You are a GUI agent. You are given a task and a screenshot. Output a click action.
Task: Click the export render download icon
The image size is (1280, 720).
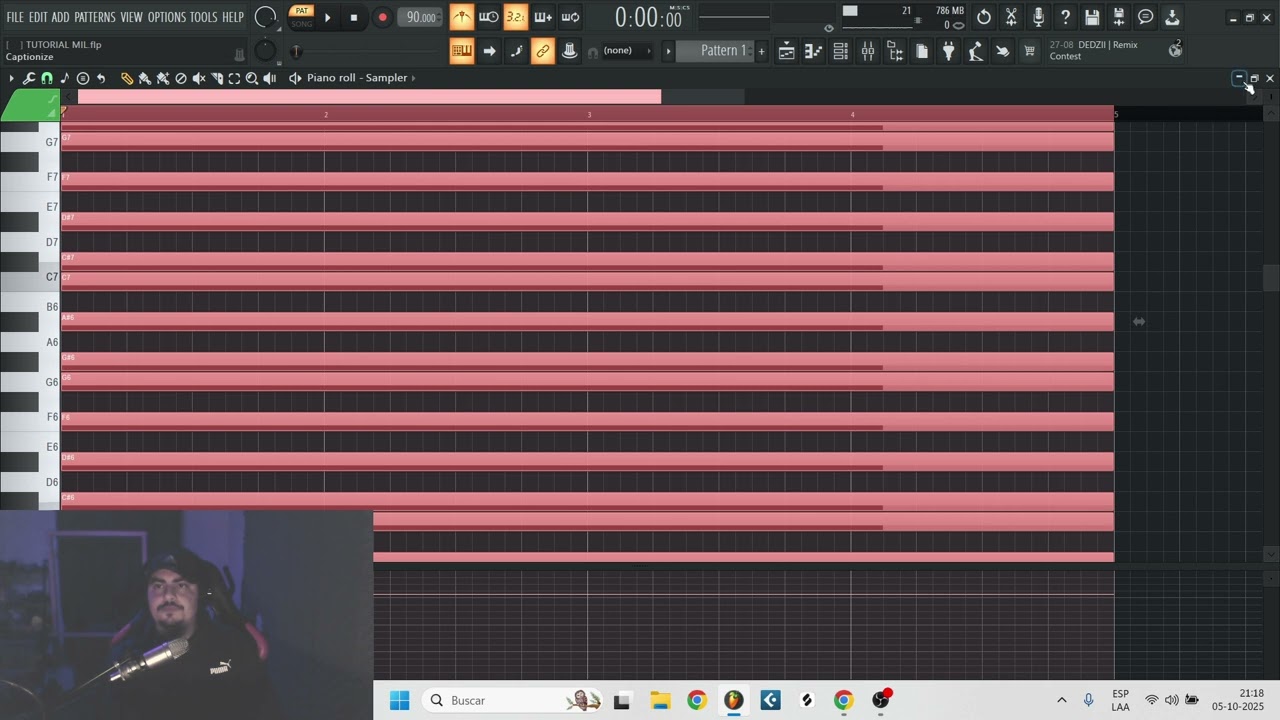coord(1172,17)
